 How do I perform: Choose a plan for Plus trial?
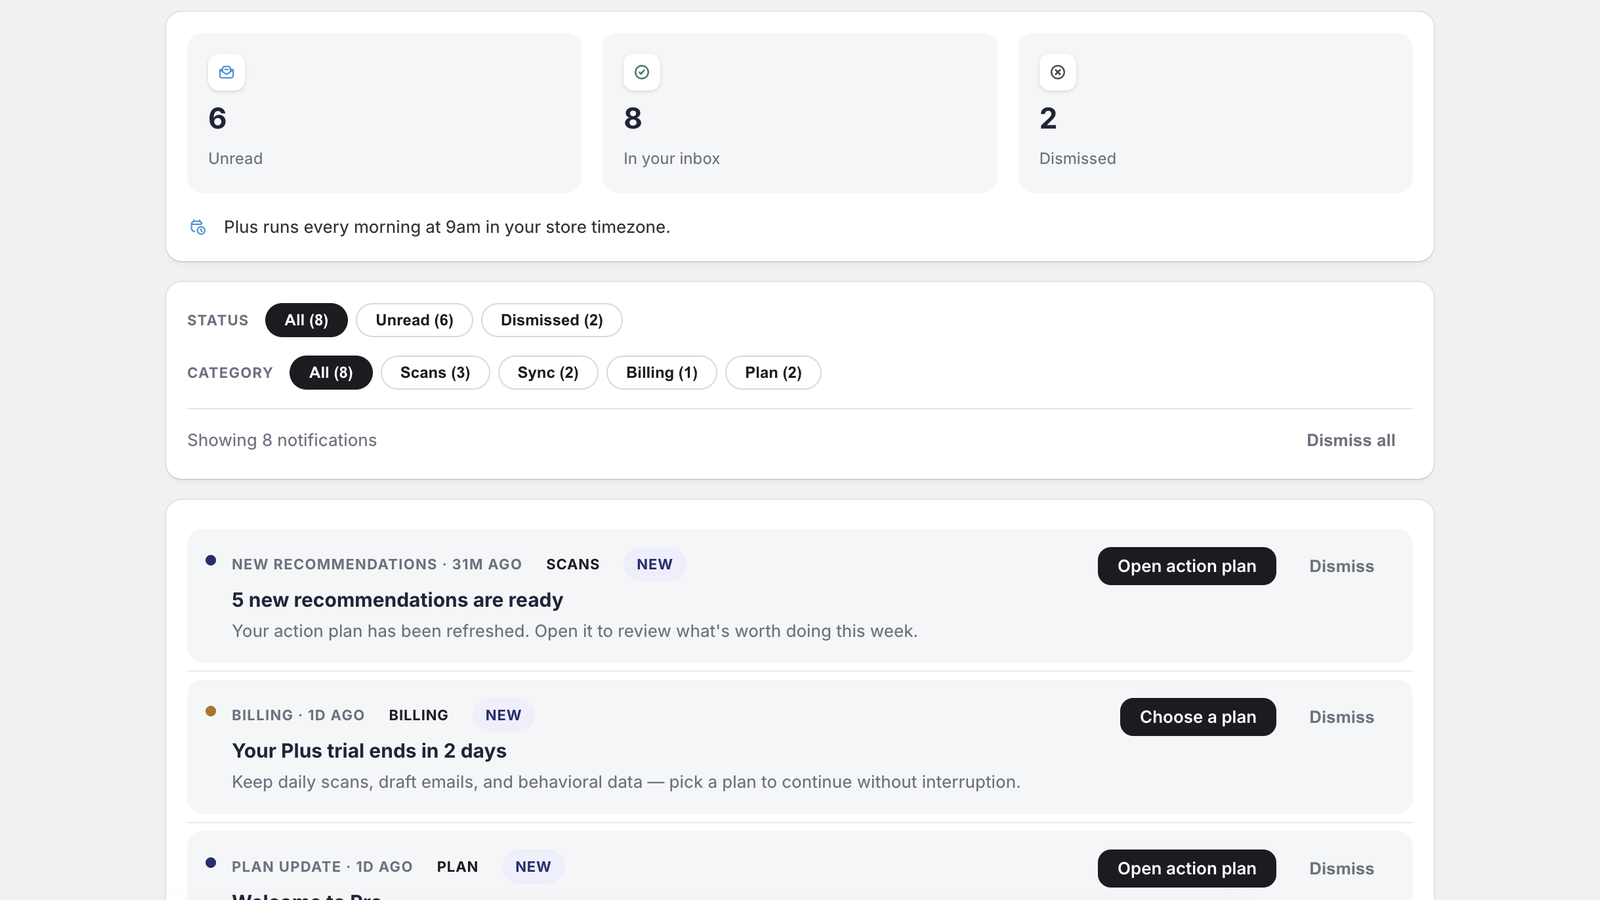pyautogui.click(x=1198, y=717)
